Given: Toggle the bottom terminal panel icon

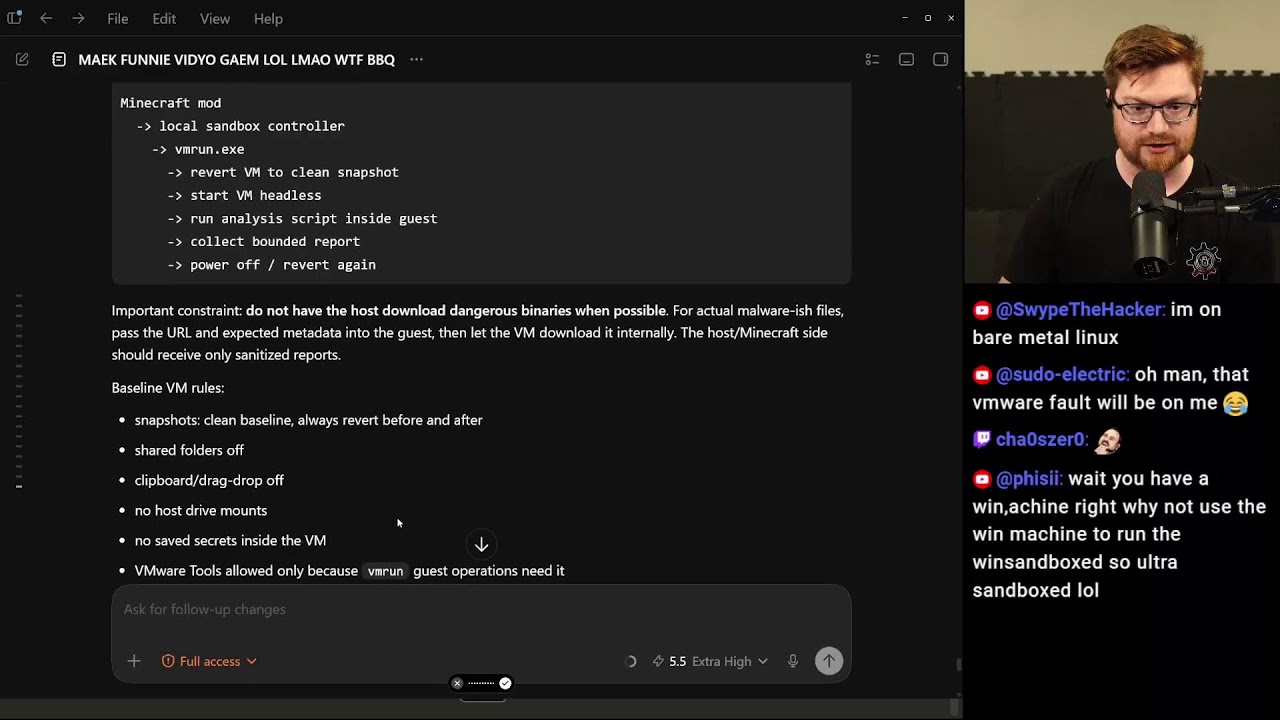Looking at the screenshot, I should click(906, 60).
